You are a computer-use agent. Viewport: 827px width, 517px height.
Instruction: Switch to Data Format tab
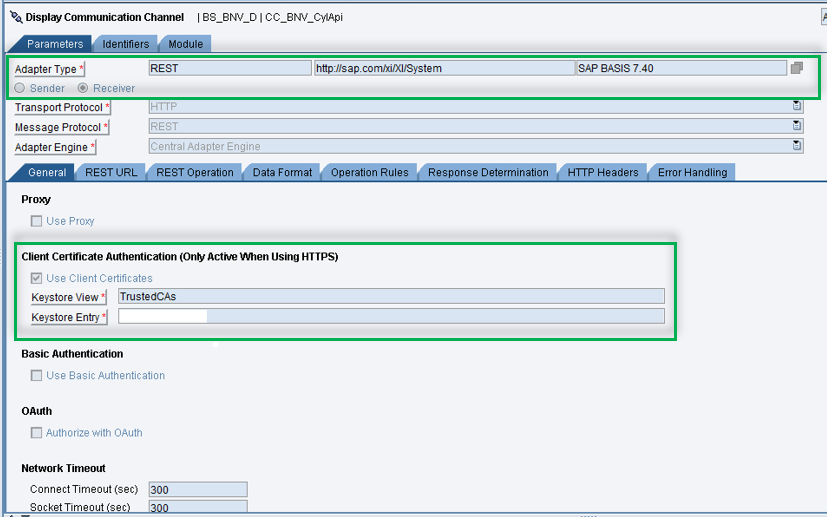click(x=282, y=173)
